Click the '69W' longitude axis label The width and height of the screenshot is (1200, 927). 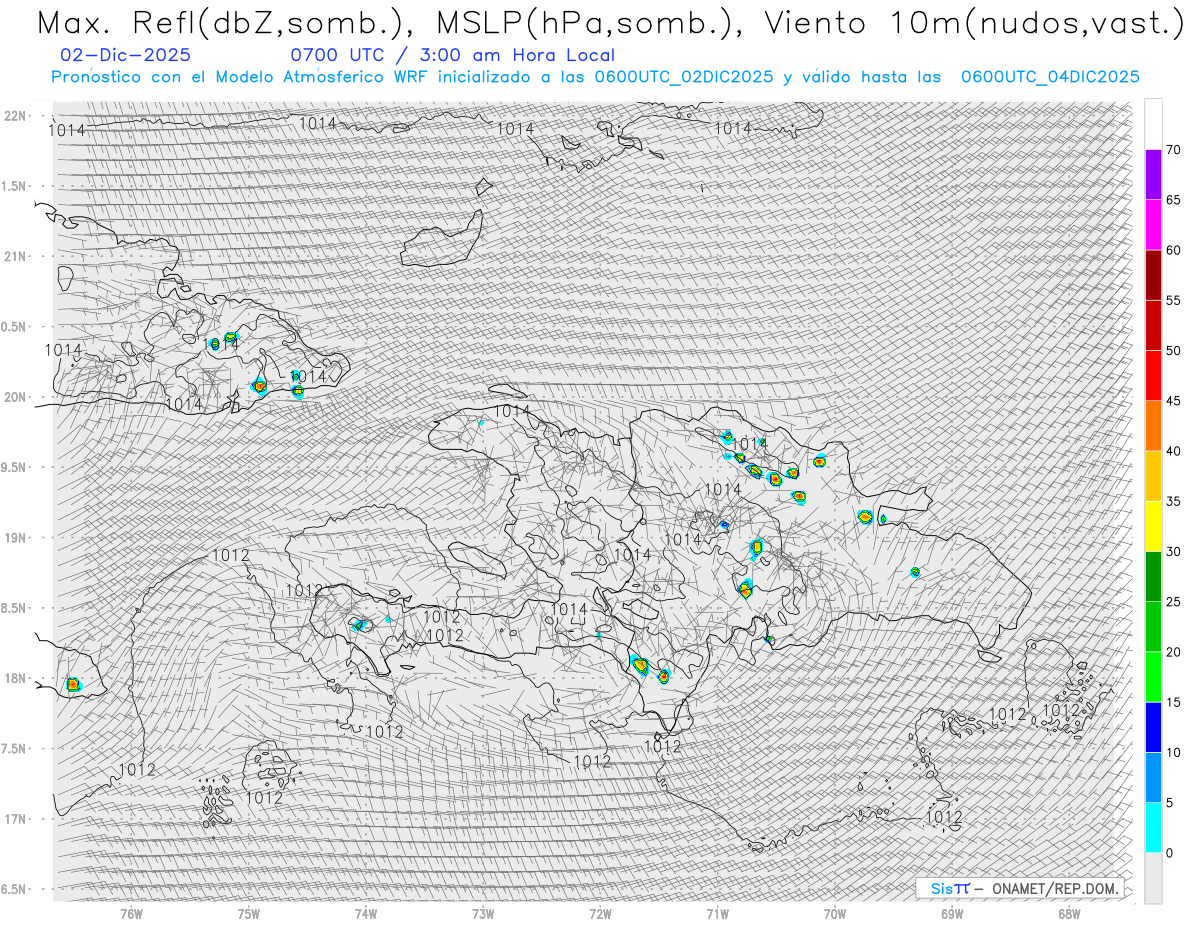coord(952,912)
